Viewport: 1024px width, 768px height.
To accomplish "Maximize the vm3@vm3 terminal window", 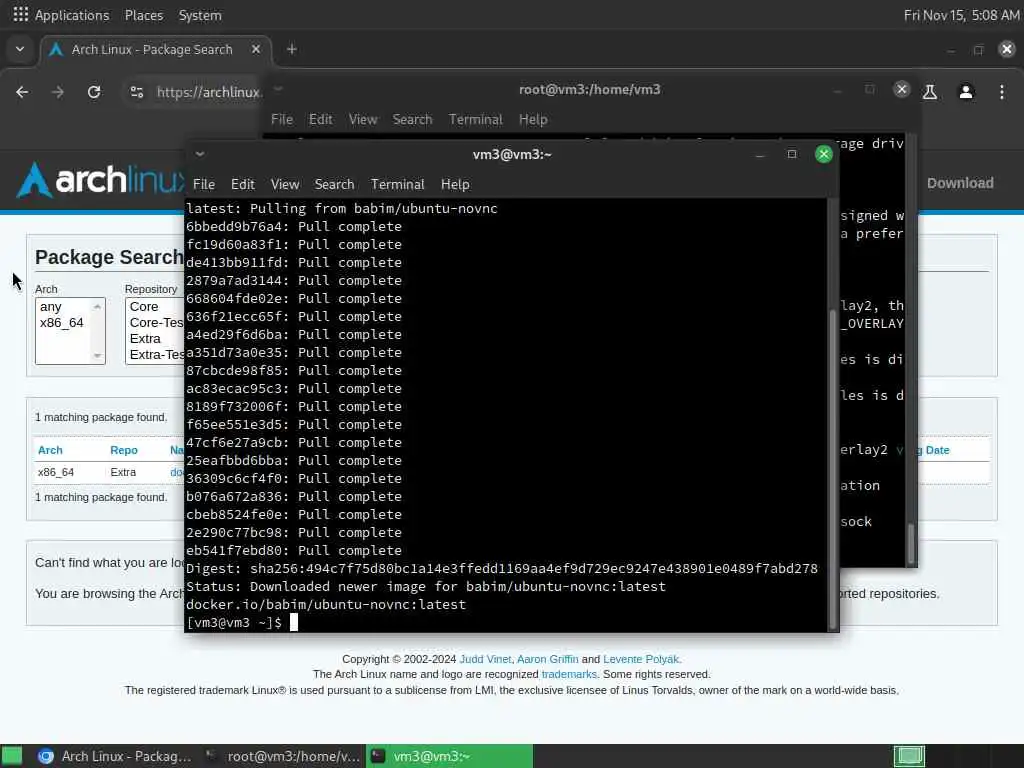I will pyautogui.click(x=792, y=154).
